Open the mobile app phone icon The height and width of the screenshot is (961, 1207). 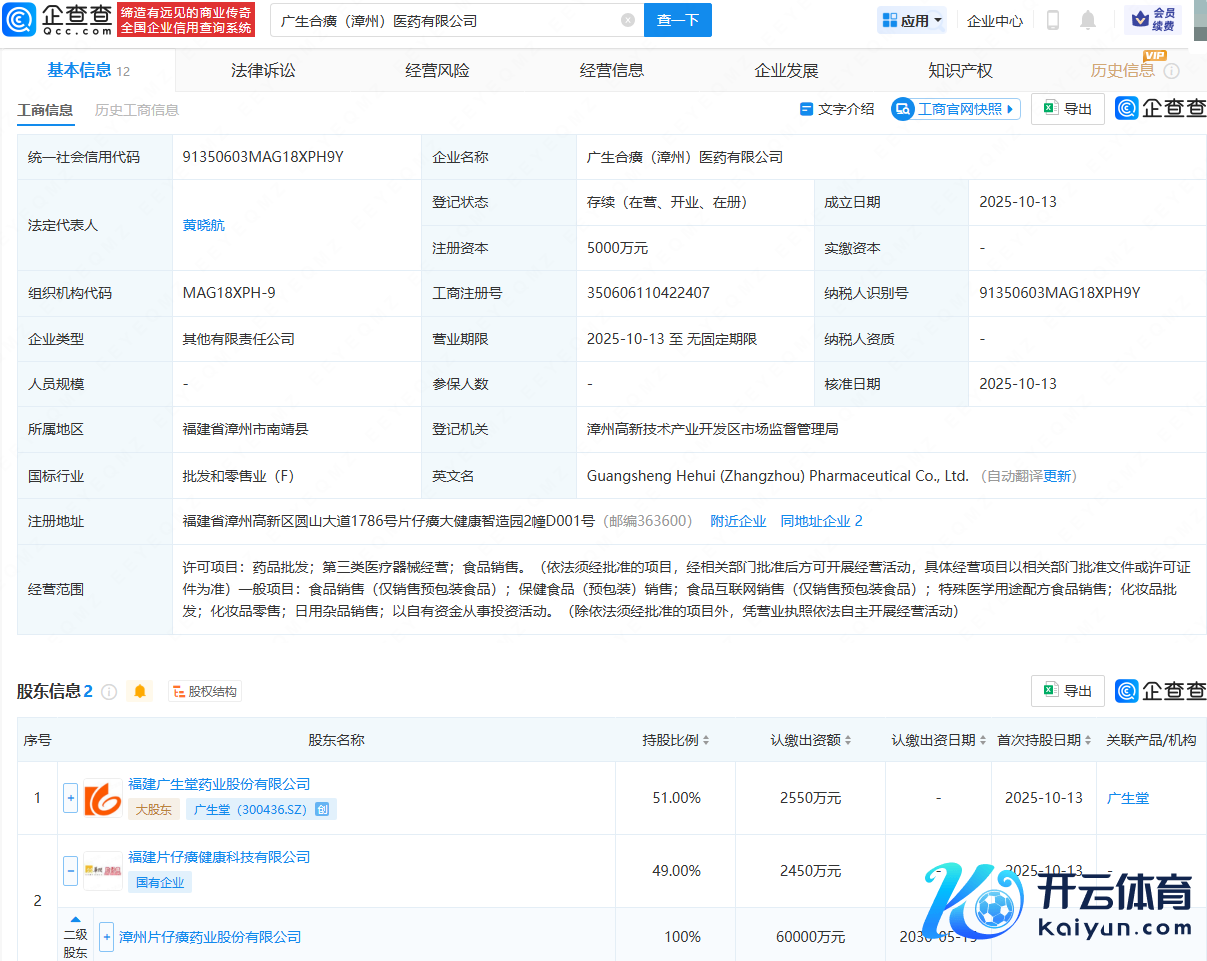[x=1052, y=20]
